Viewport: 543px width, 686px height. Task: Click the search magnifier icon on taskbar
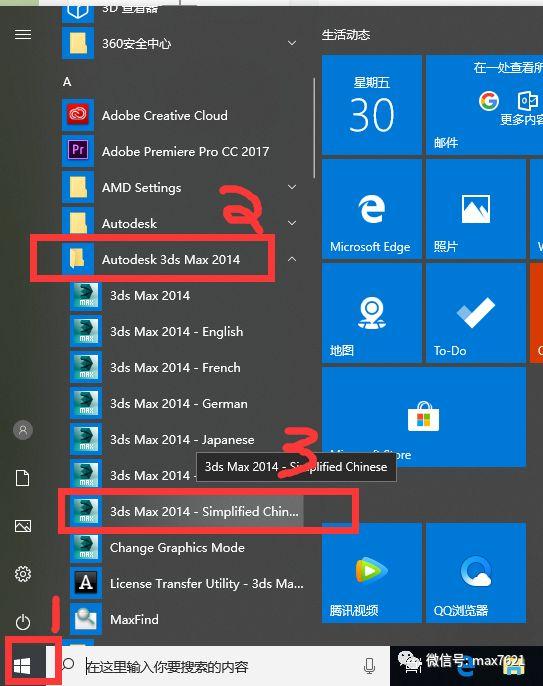coord(68,664)
